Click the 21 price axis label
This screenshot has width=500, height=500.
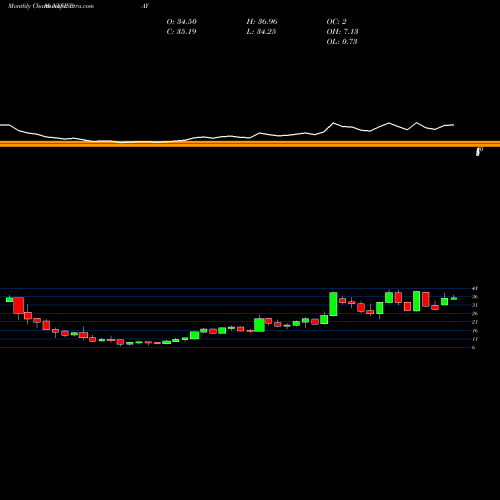[x=475, y=322]
